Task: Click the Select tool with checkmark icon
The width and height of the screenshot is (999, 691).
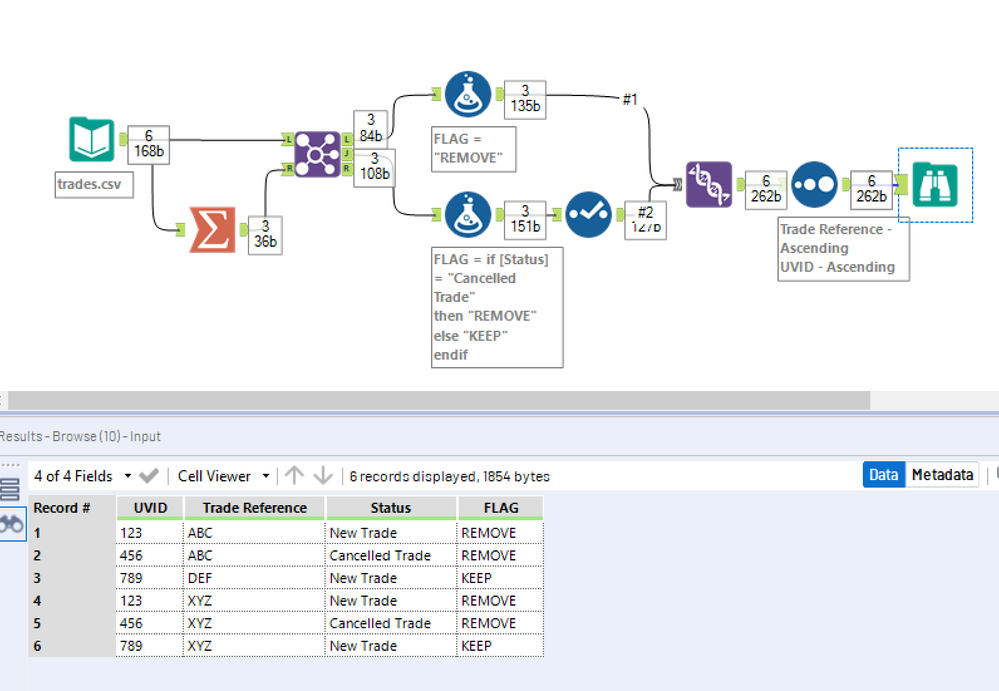Action: tap(589, 215)
